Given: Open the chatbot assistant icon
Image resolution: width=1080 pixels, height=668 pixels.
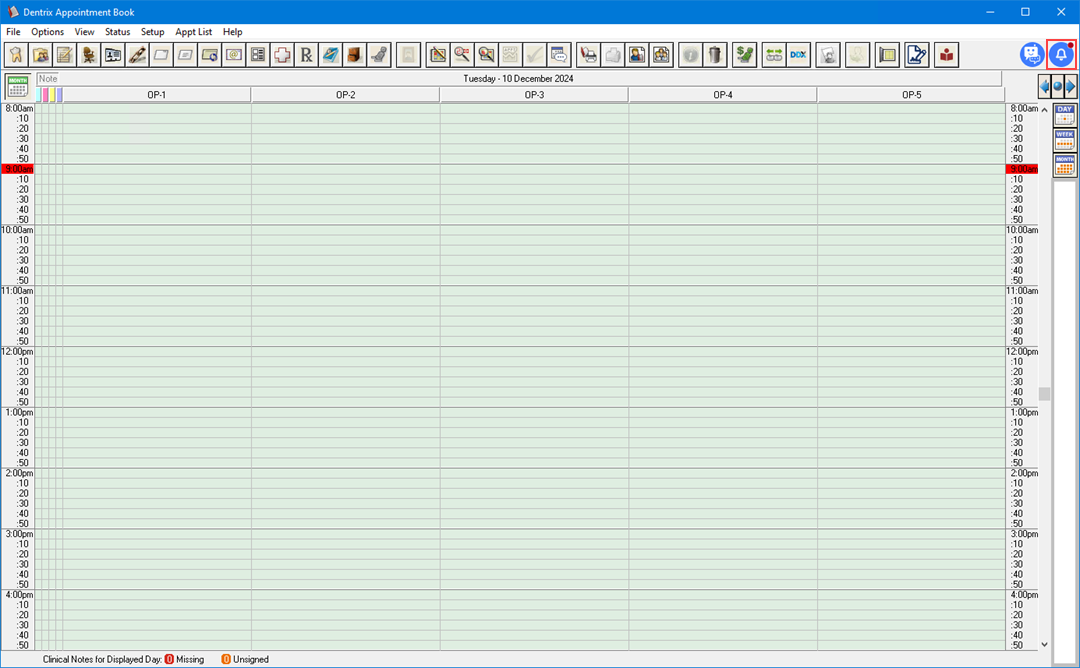Looking at the screenshot, I should pos(1032,54).
